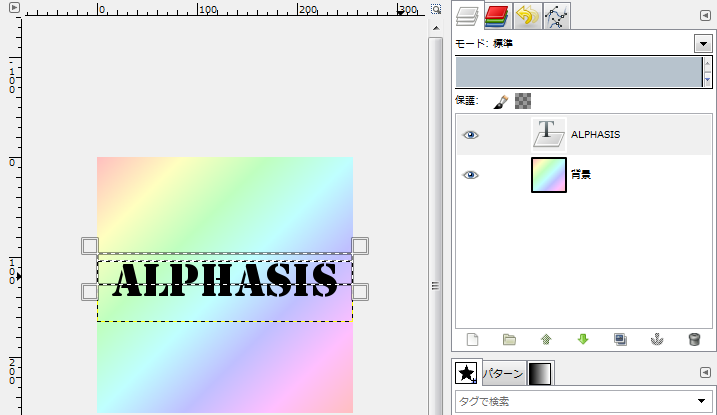717x415 pixels.
Task: Switch to the Layers dialog tab
Action: (467, 16)
